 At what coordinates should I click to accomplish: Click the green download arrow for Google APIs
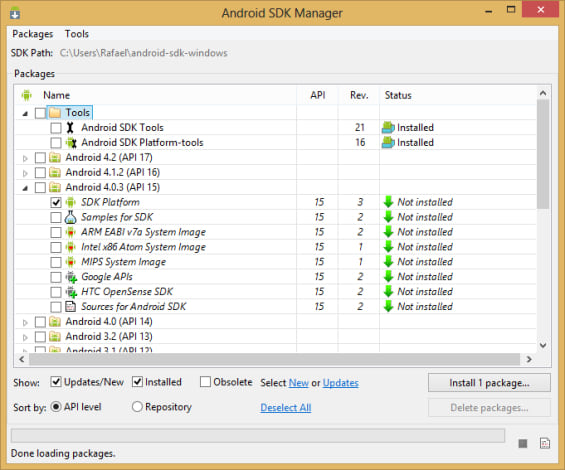(388, 277)
